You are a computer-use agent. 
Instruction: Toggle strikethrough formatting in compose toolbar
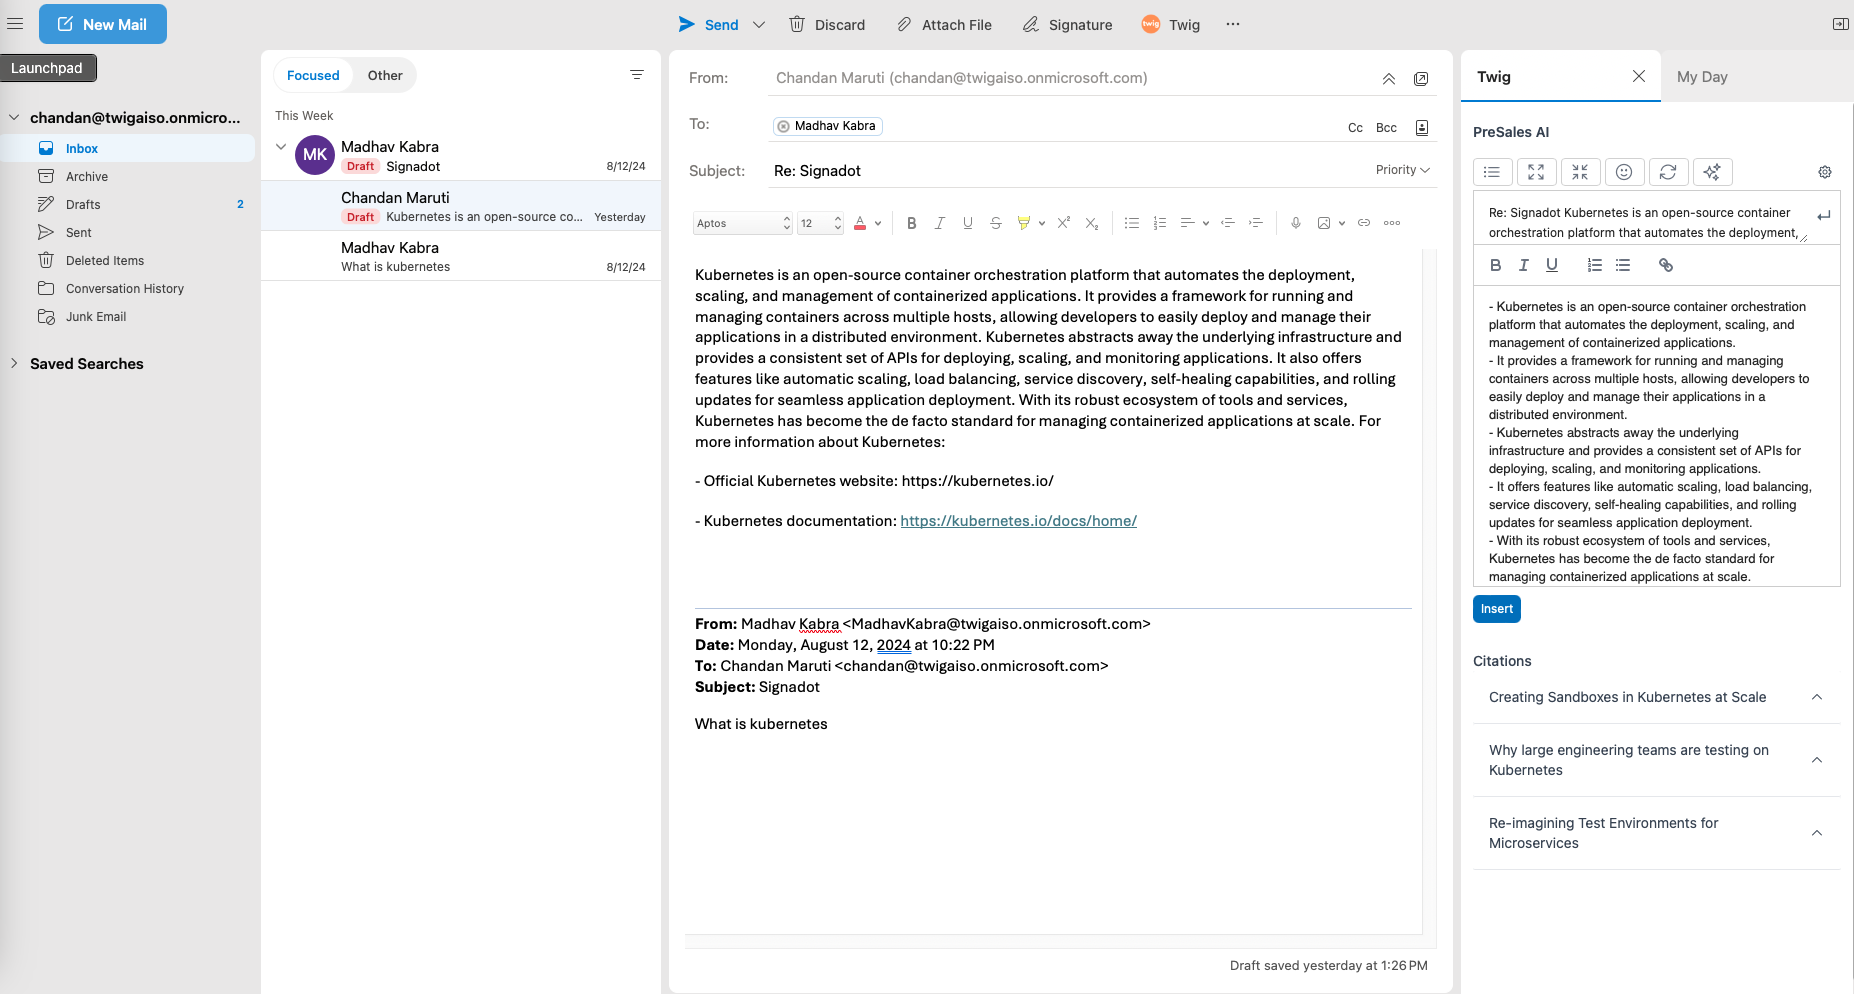(x=995, y=223)
